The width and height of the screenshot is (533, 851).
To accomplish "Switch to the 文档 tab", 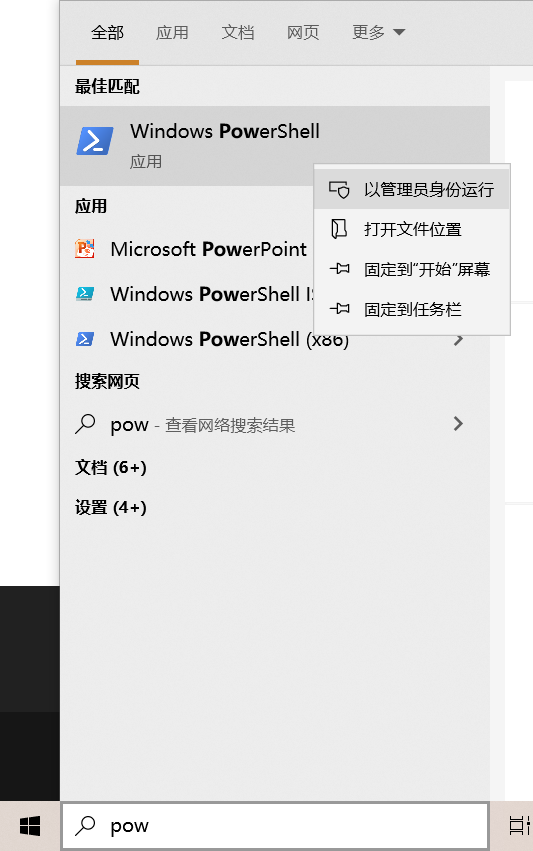I will 238,33.
